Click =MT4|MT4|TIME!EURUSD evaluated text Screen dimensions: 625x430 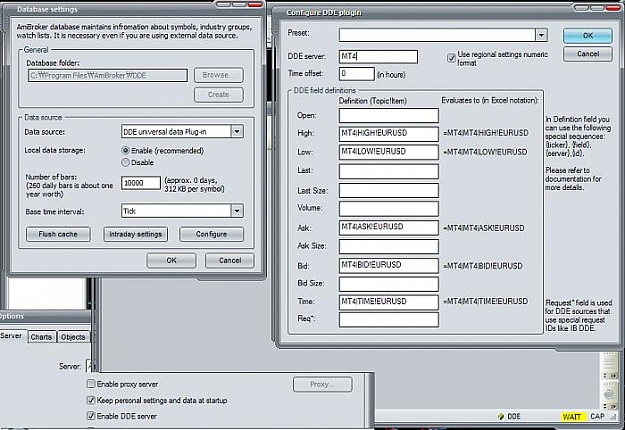485,302
